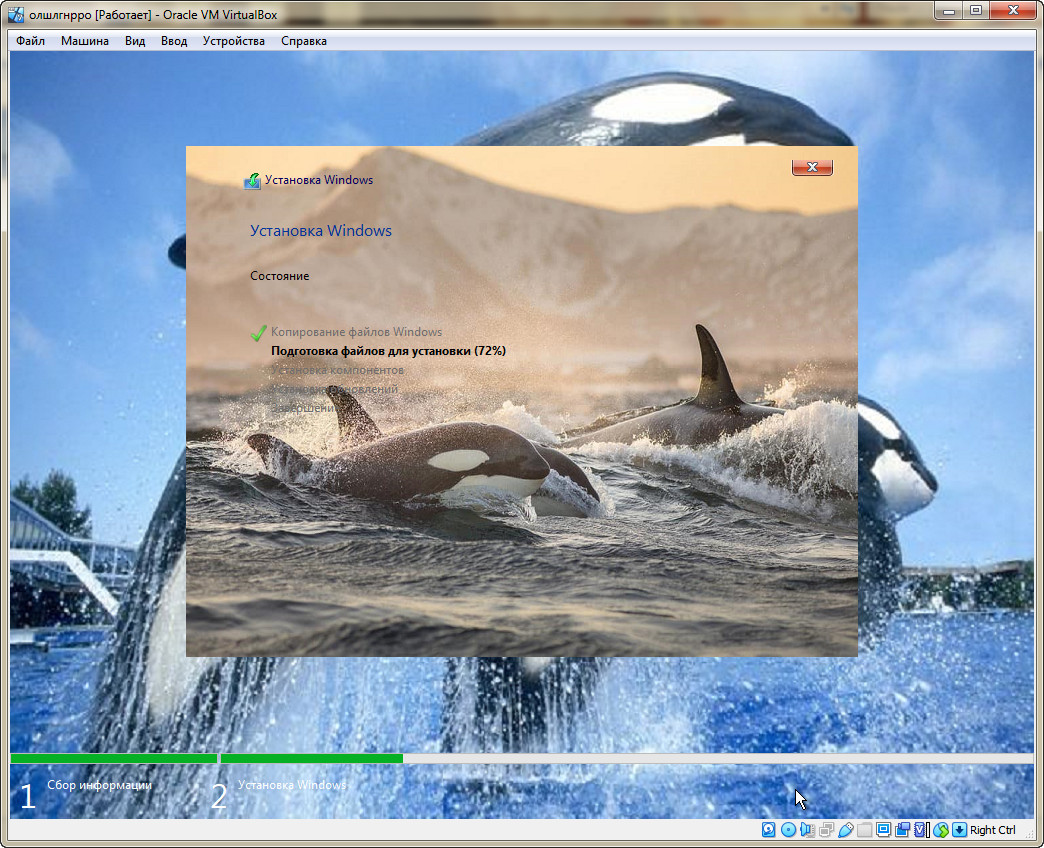The image size is (1044, 848).
Task: Open the Ввод menu
Action: coord(174,41)
